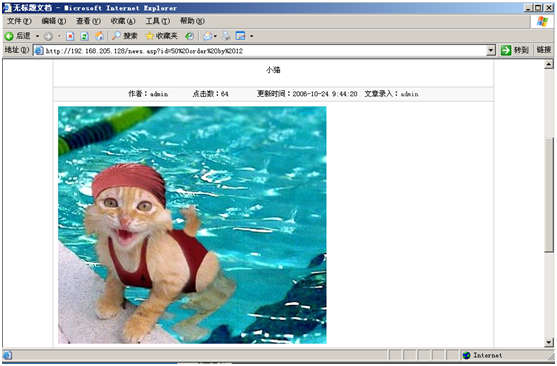Screen dimensions: 557x366
Task: Click the vertical scrollbar up arrow
Action: point(548,64)
